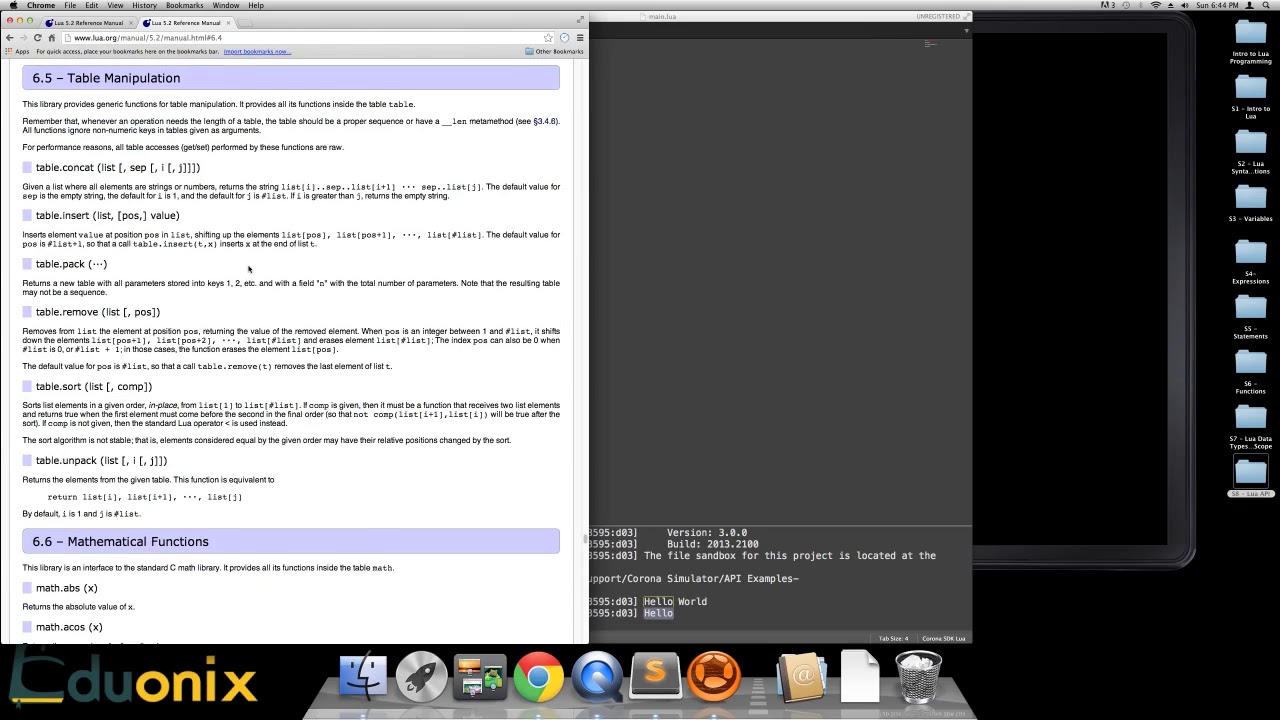Select the 'S6 - Functions' desktop folder
Screen dimensions: 1280x720
point(1250,370)
